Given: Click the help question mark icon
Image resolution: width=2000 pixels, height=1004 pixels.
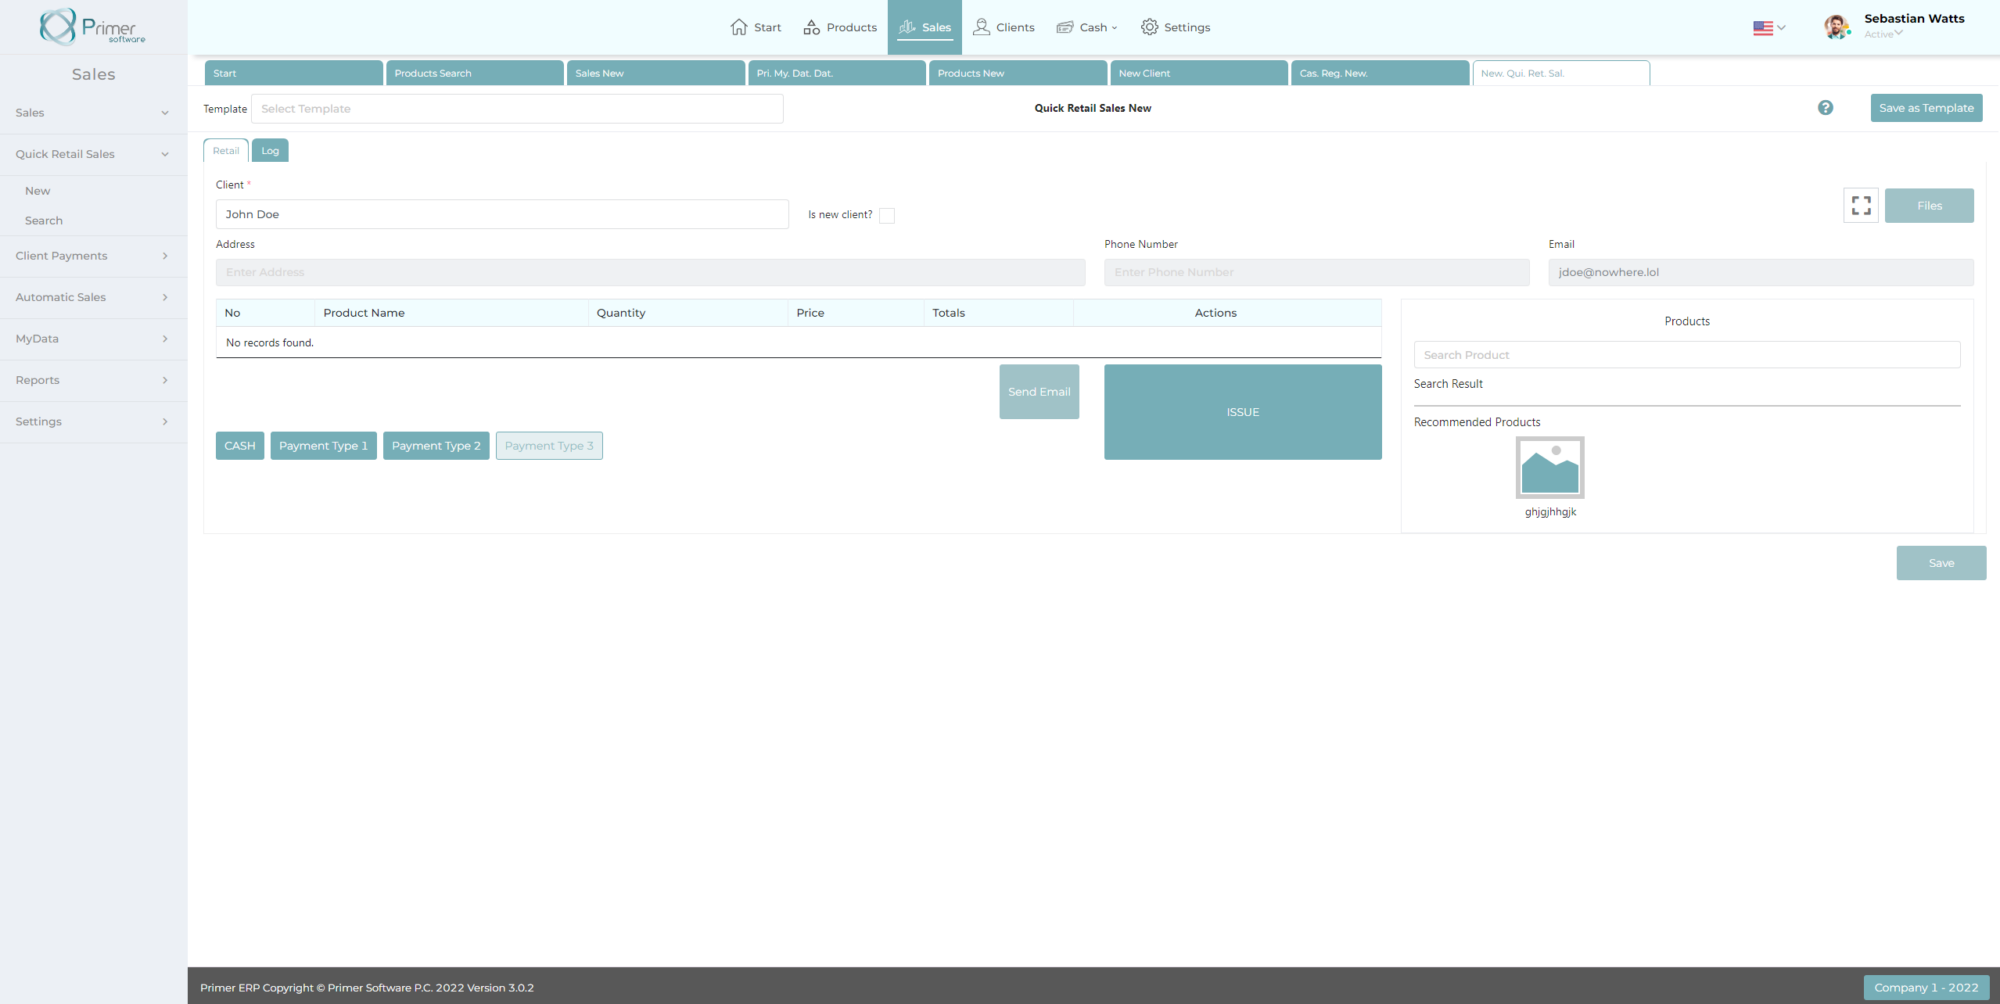Looking at the screenshot, I should pyautogui.click(x=1825, y=108).
